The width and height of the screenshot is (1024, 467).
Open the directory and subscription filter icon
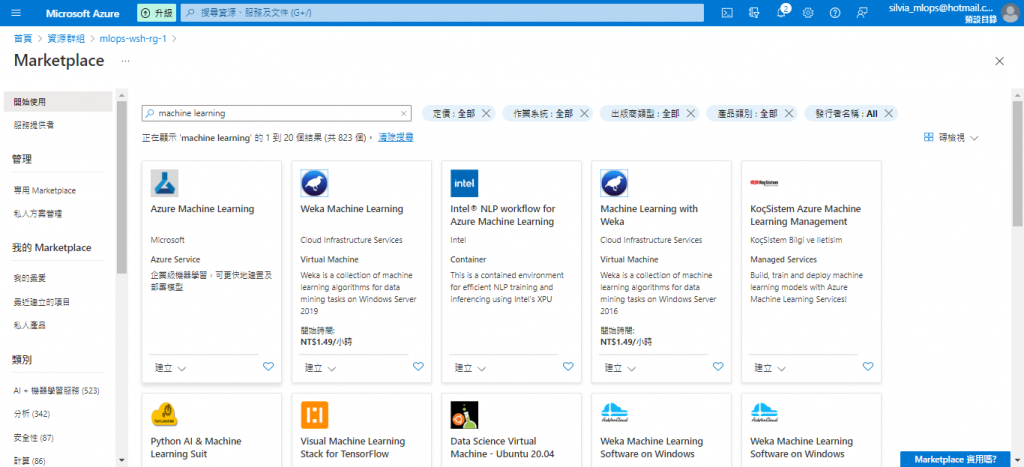pyautogui.click(x=754, y=13)
